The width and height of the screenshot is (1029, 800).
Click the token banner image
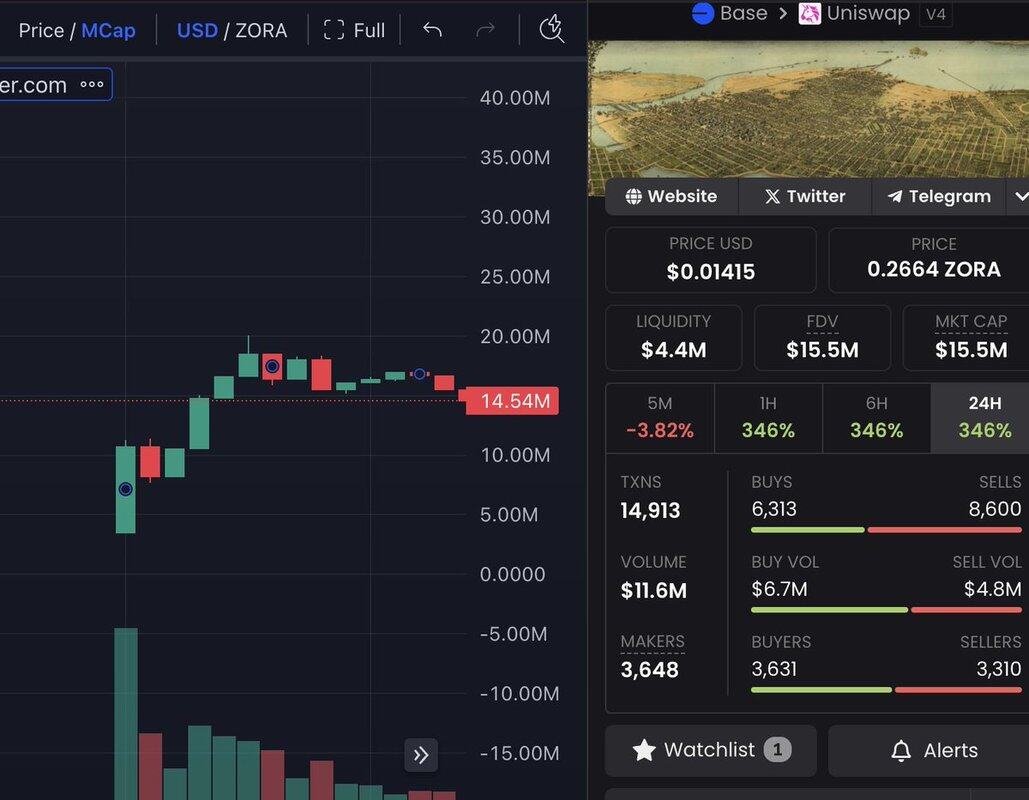[808, 109]
